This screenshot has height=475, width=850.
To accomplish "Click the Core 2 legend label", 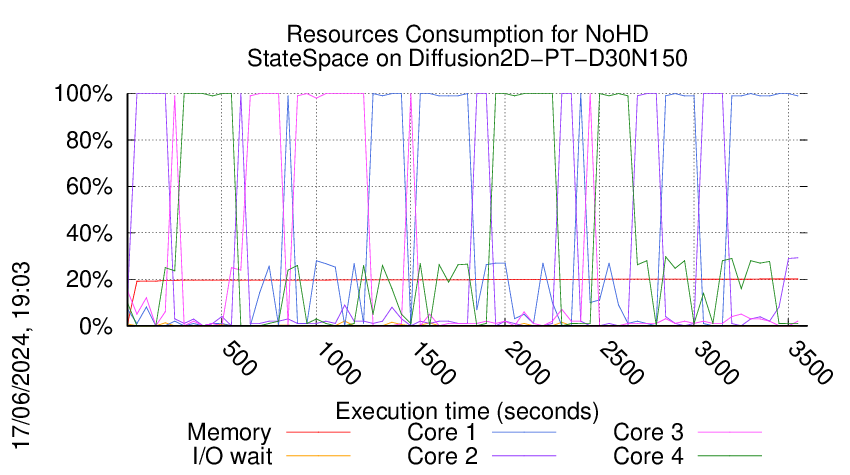I will [x=442, y=456].
